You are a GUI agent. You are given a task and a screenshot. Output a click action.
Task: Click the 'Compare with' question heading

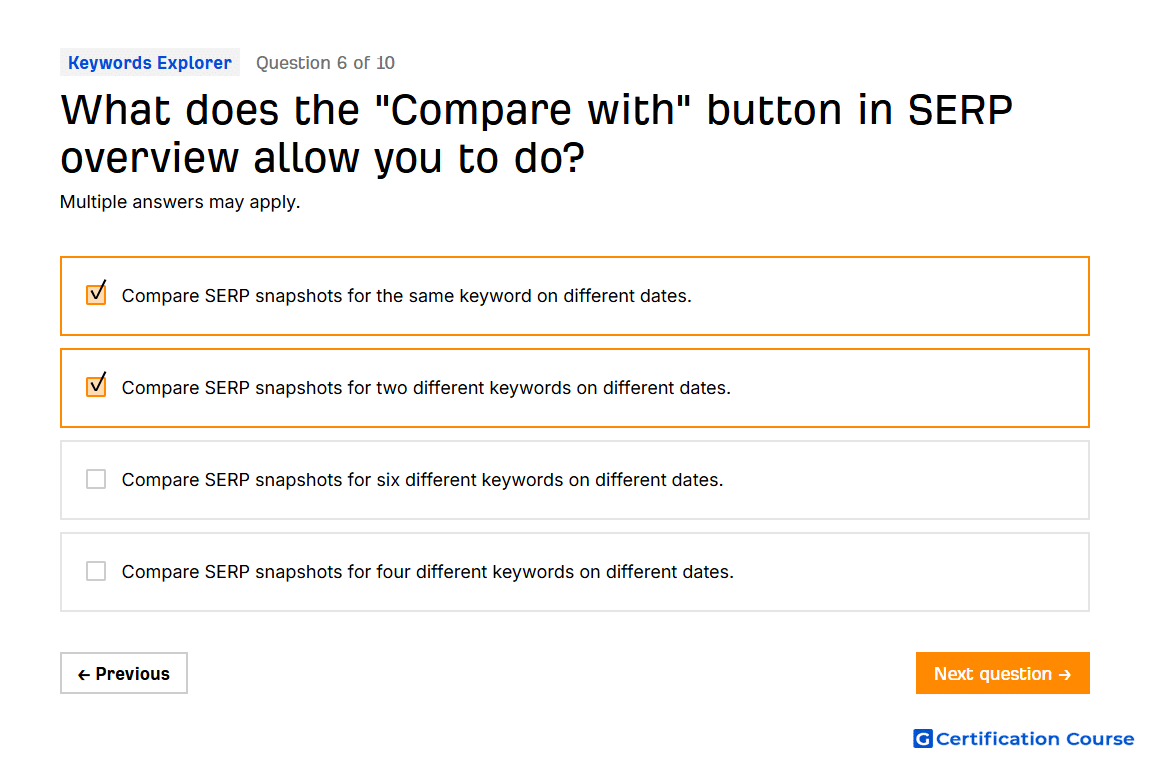point(536,133)
